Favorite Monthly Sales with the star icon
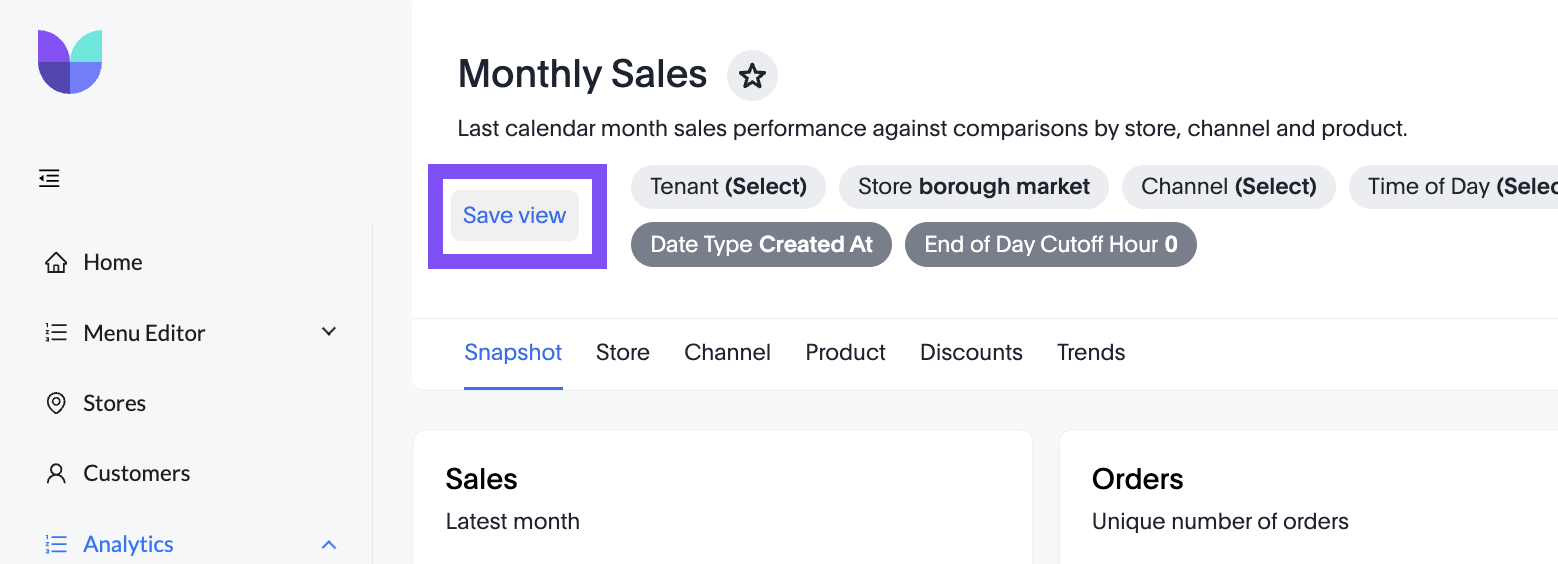1558x564 pixels. (752, 75)
